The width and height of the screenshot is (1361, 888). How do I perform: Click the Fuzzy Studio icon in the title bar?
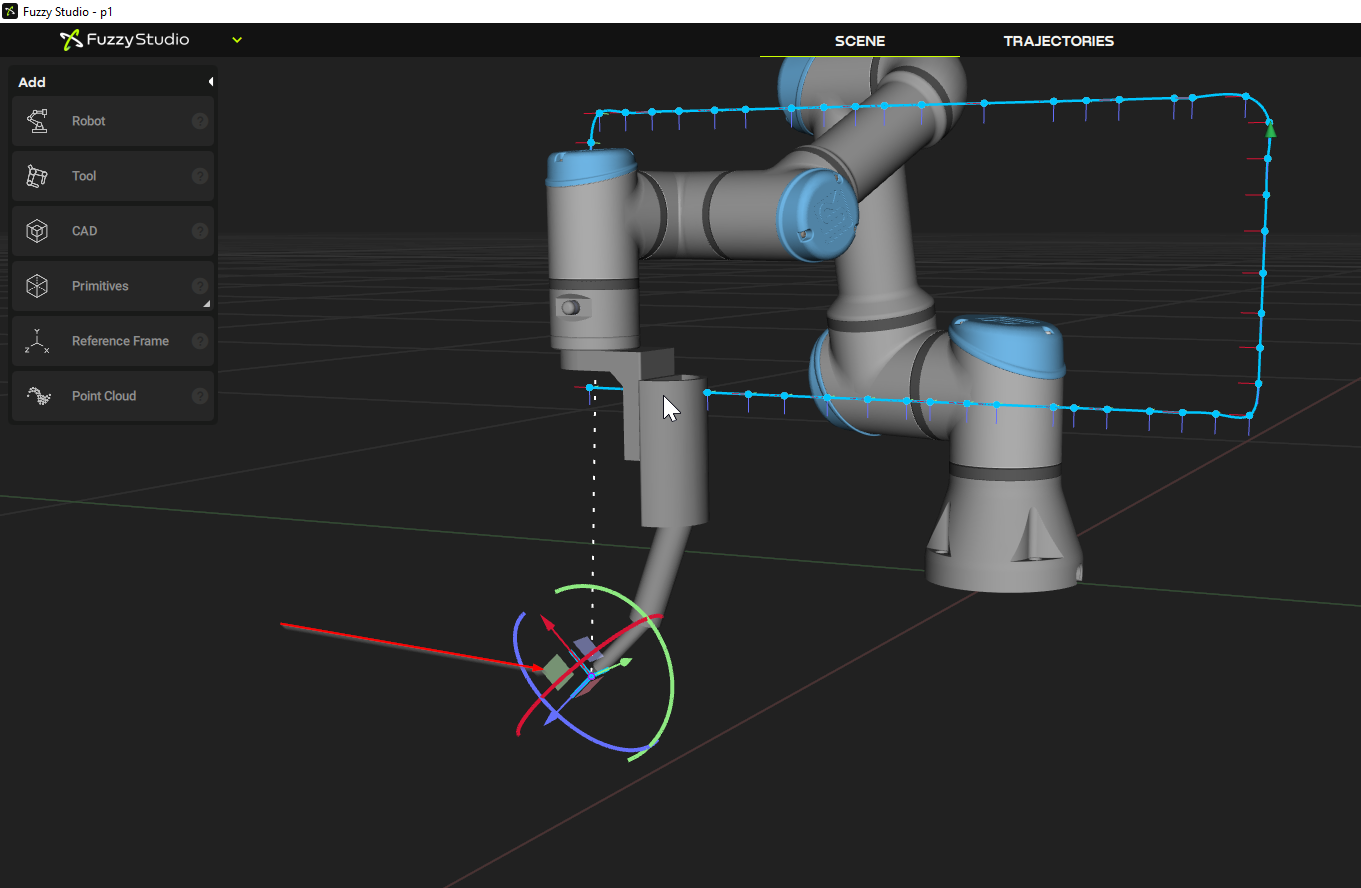point(10,11)
